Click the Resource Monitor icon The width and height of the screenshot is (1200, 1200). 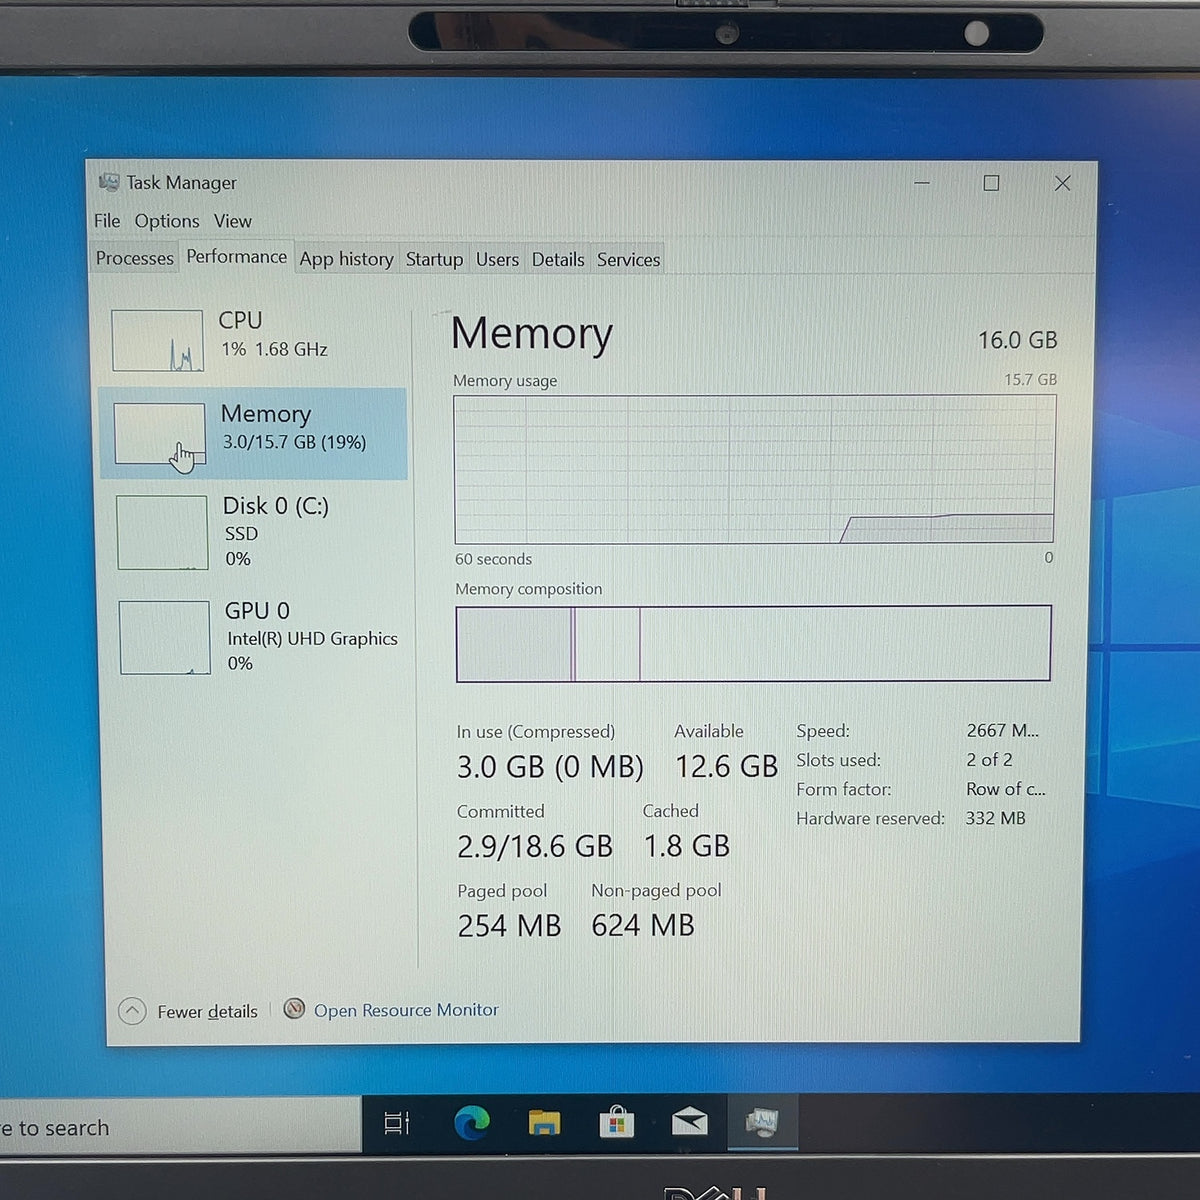tap(294, 1009)
